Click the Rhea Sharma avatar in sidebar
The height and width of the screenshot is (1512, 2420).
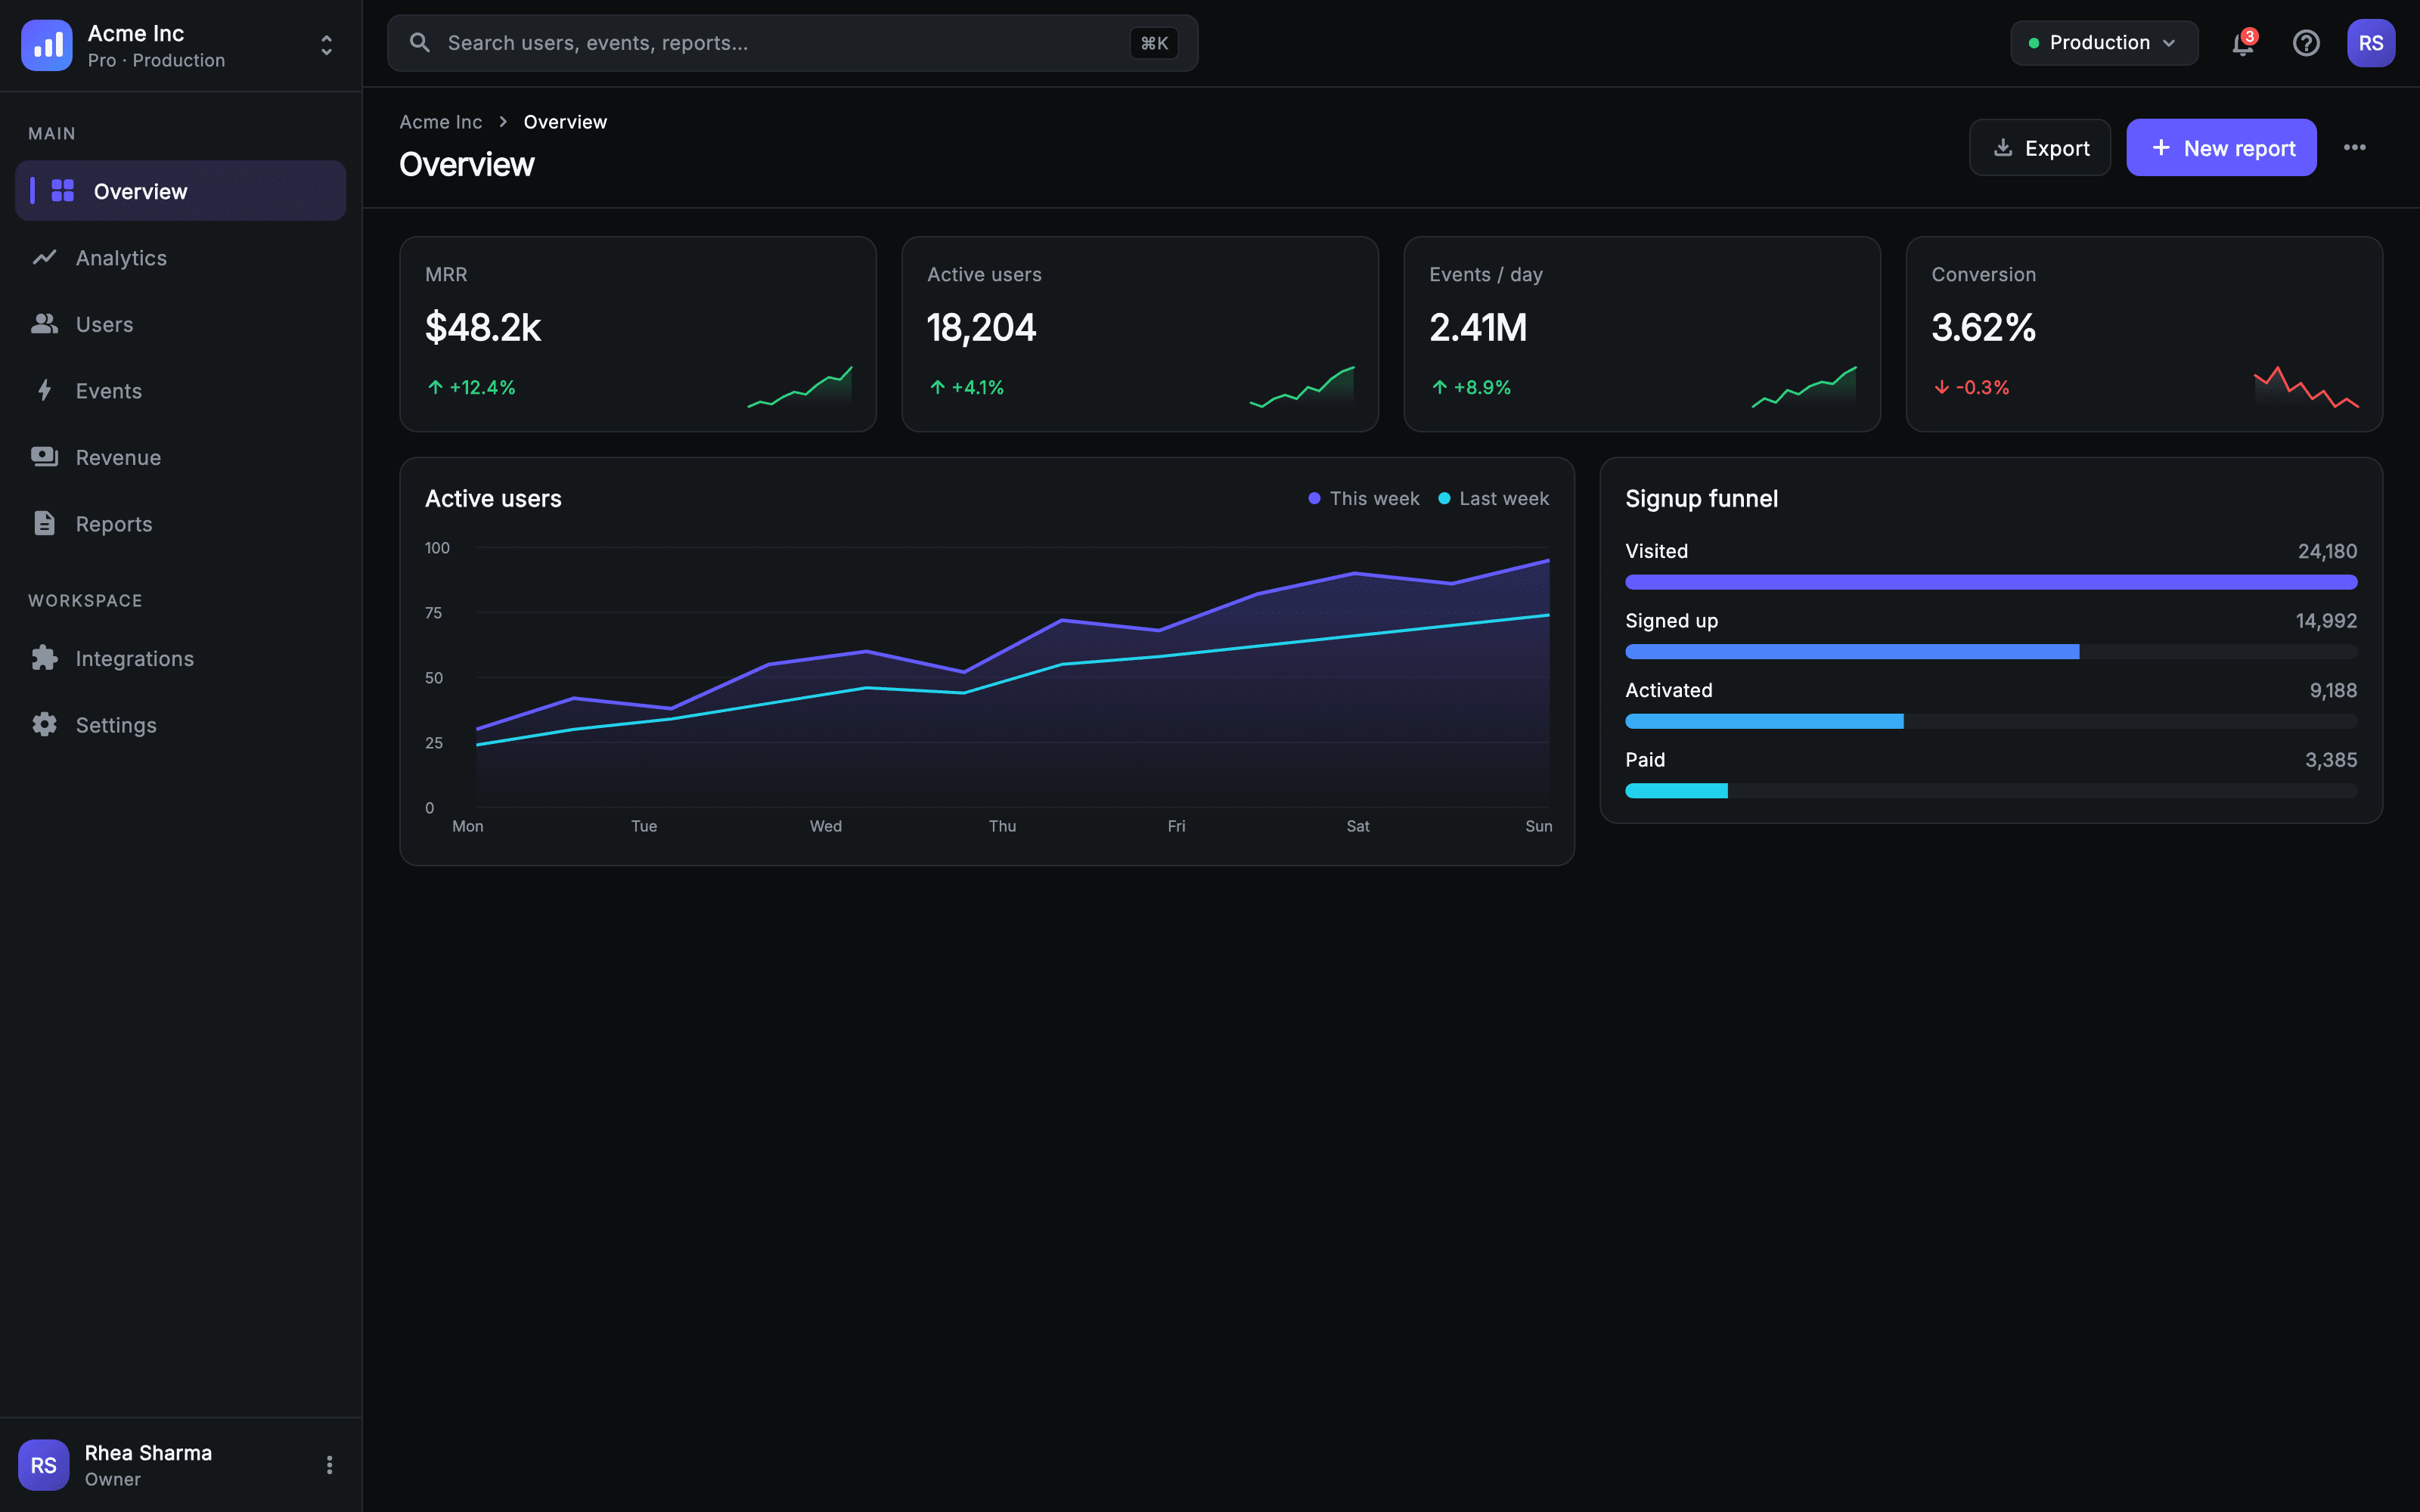coord(43,1465)
